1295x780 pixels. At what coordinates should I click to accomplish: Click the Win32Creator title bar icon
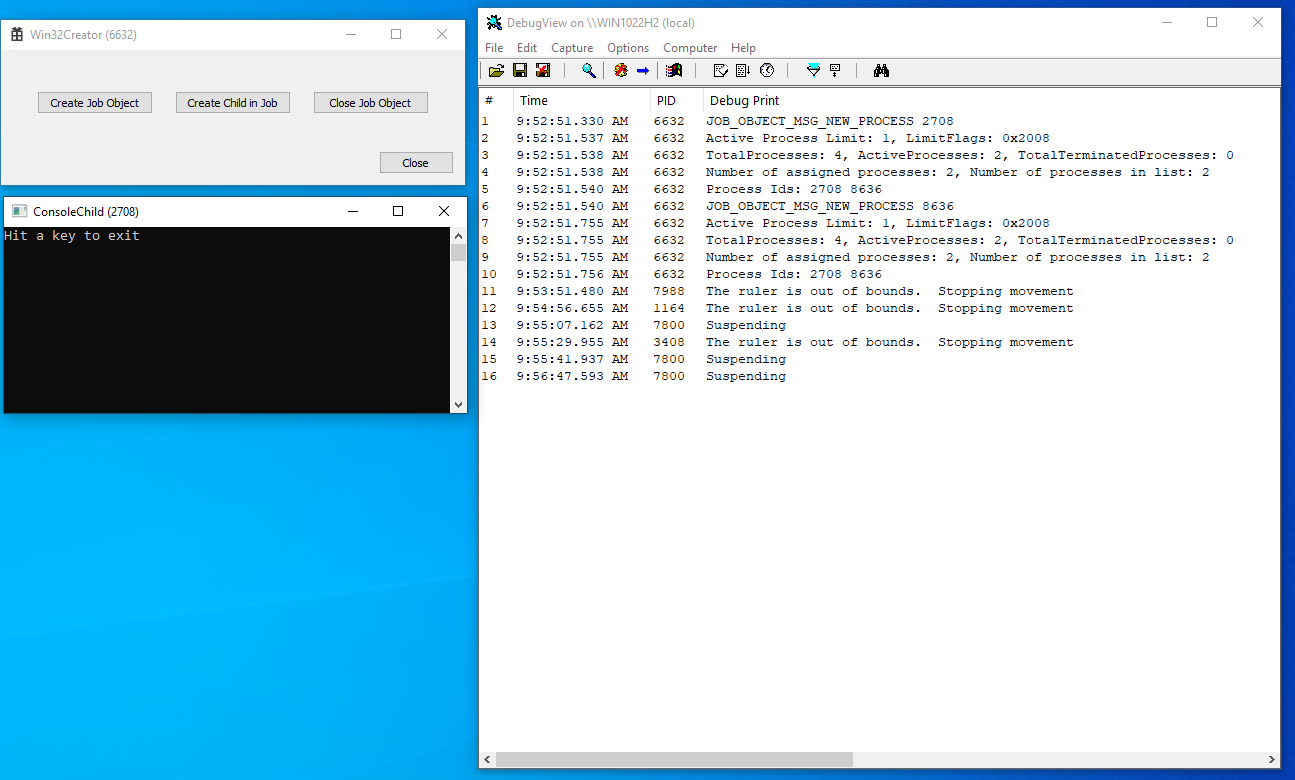coord(17,34)
